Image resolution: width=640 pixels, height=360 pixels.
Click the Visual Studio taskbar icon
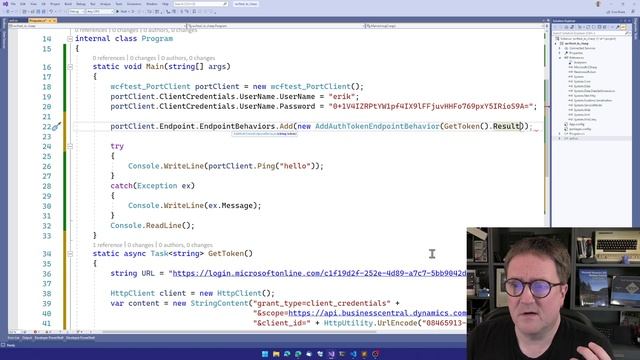coord(331,353)
